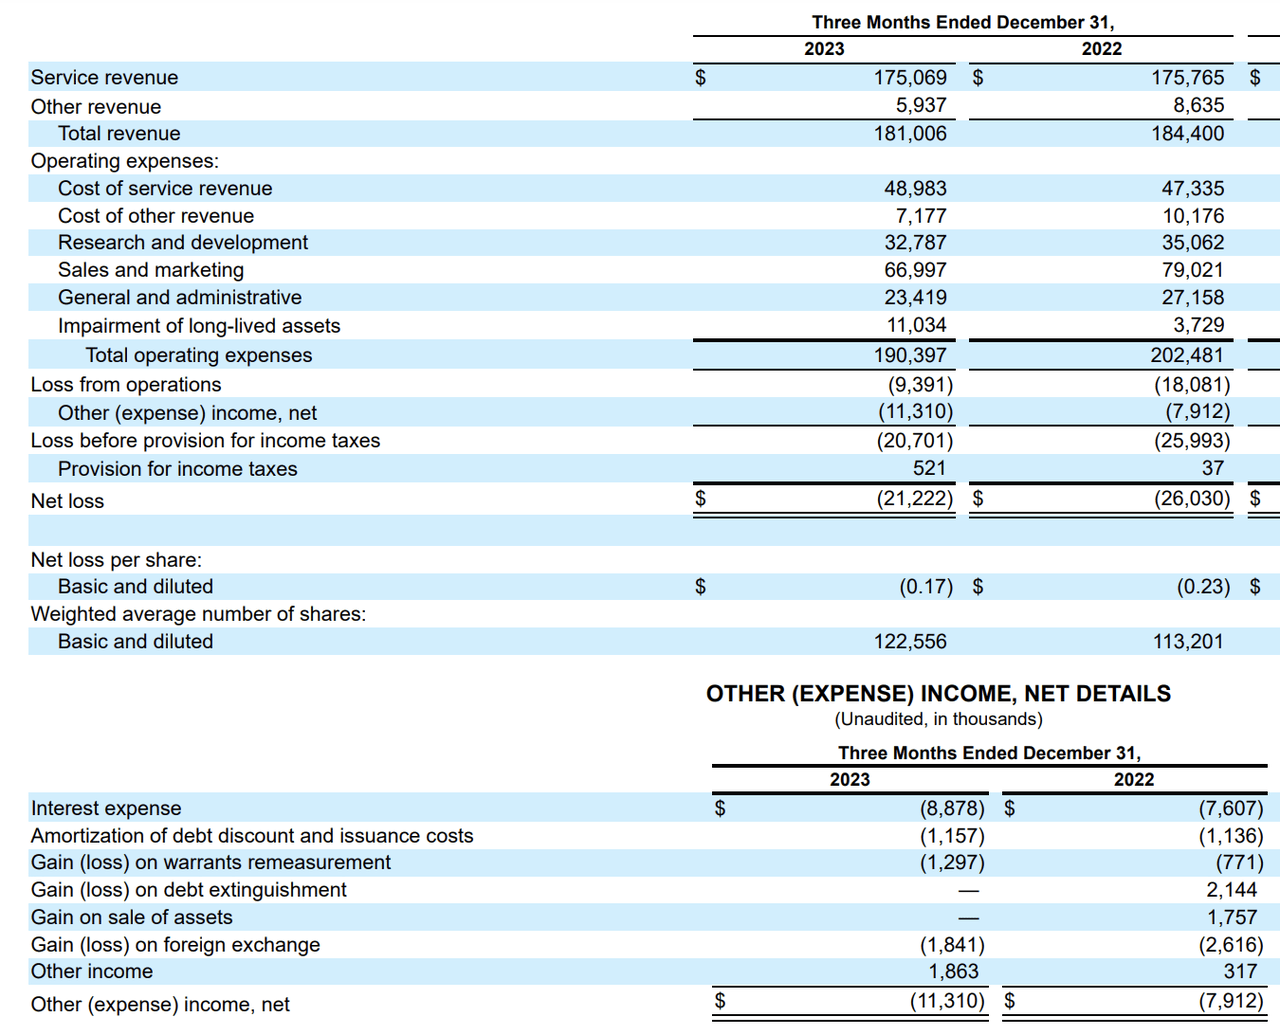This screenshot has height=1035, width=1280.
Task: Select the 'Other revenue' row label
Action: 96,106
